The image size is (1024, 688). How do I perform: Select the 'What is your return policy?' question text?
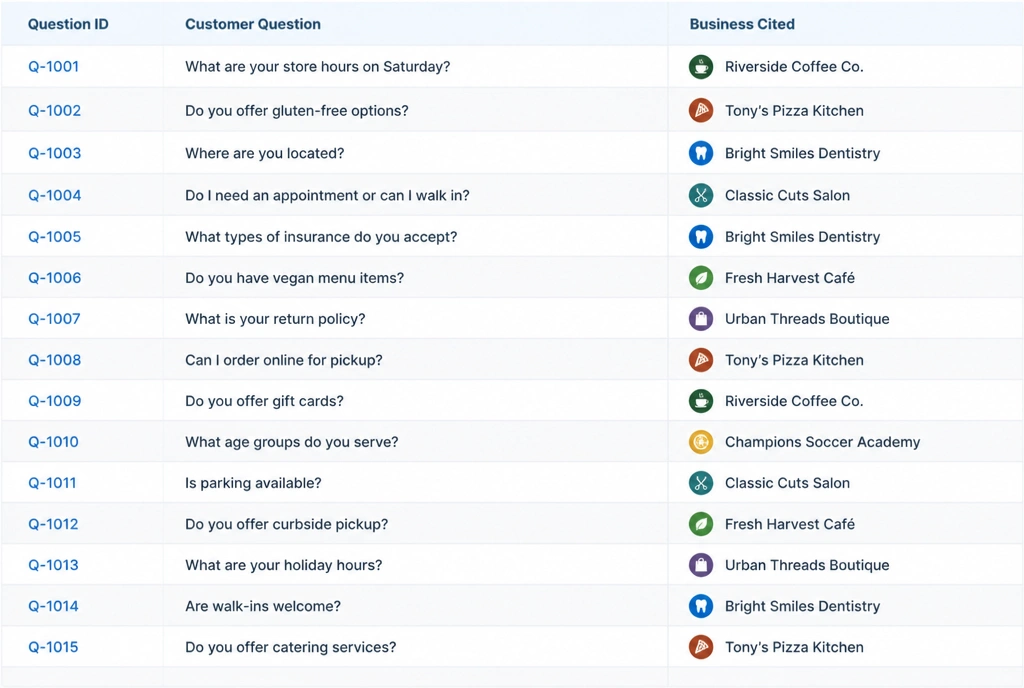pyautogui.click(x=275, y=319)
